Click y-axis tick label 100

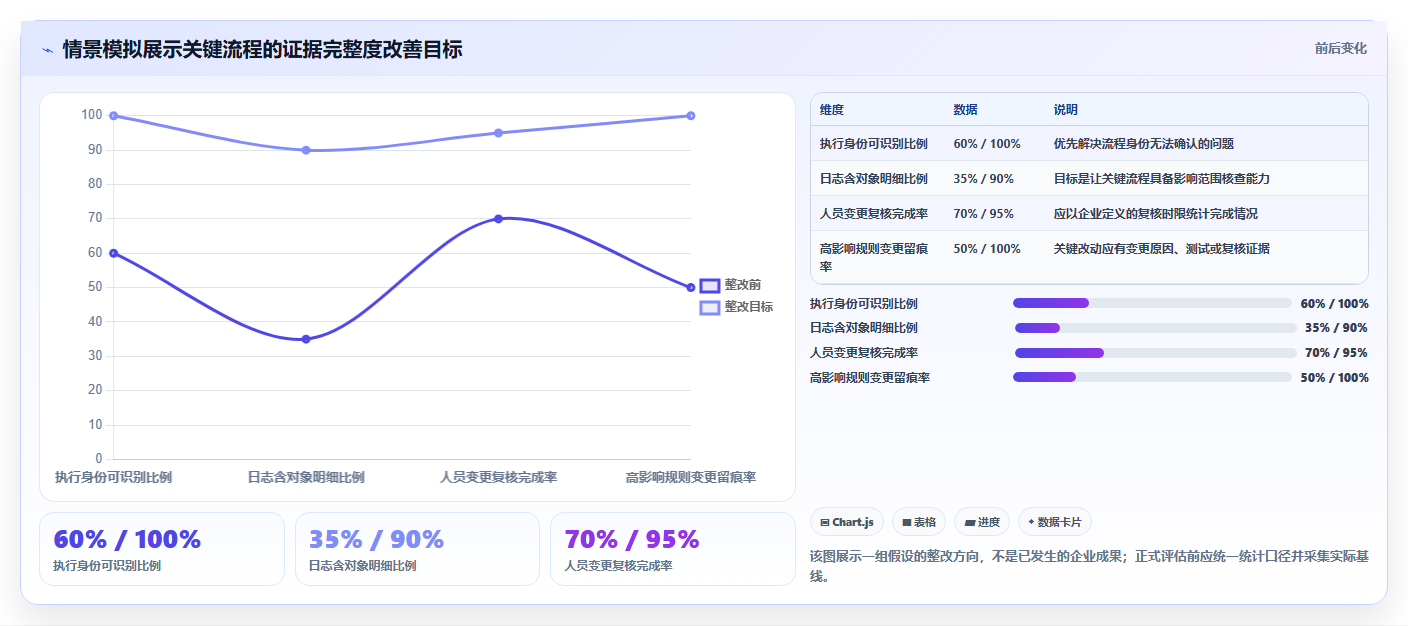(x=92, y=116)
